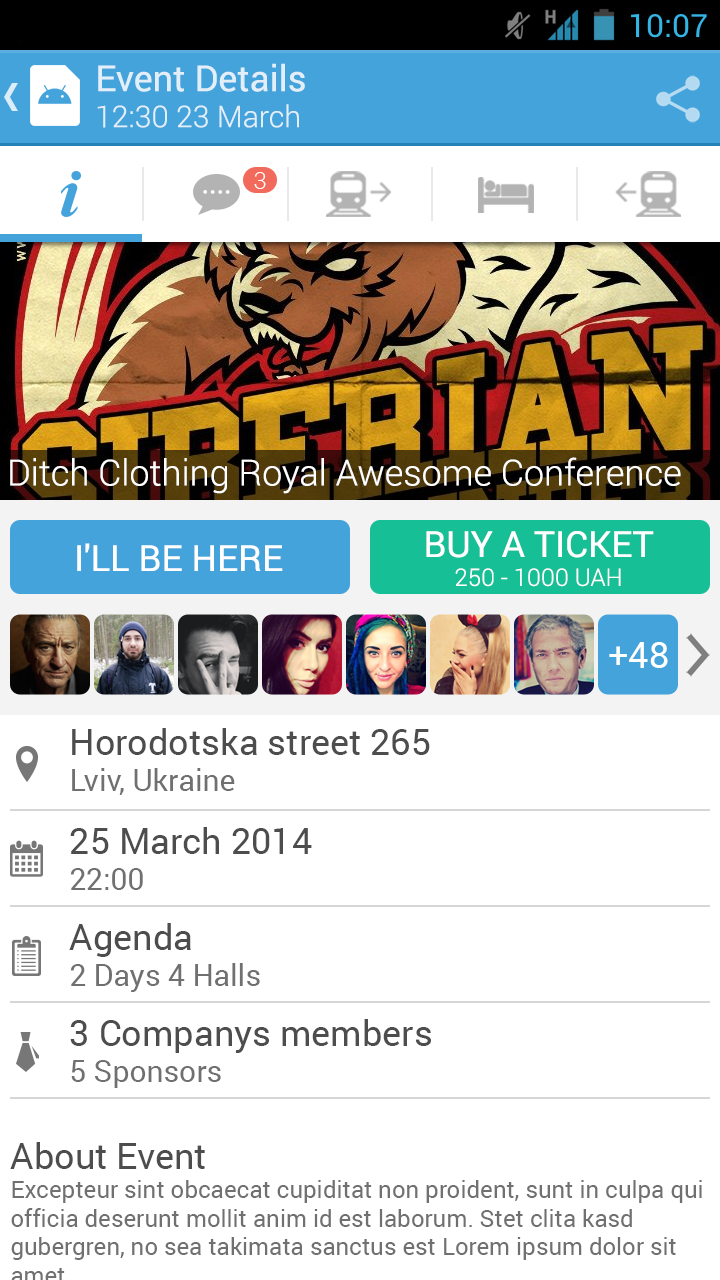Screen dimensions: 720x1280
Task: Open comments tab with 3 badge
Action: tap(216, 193)
